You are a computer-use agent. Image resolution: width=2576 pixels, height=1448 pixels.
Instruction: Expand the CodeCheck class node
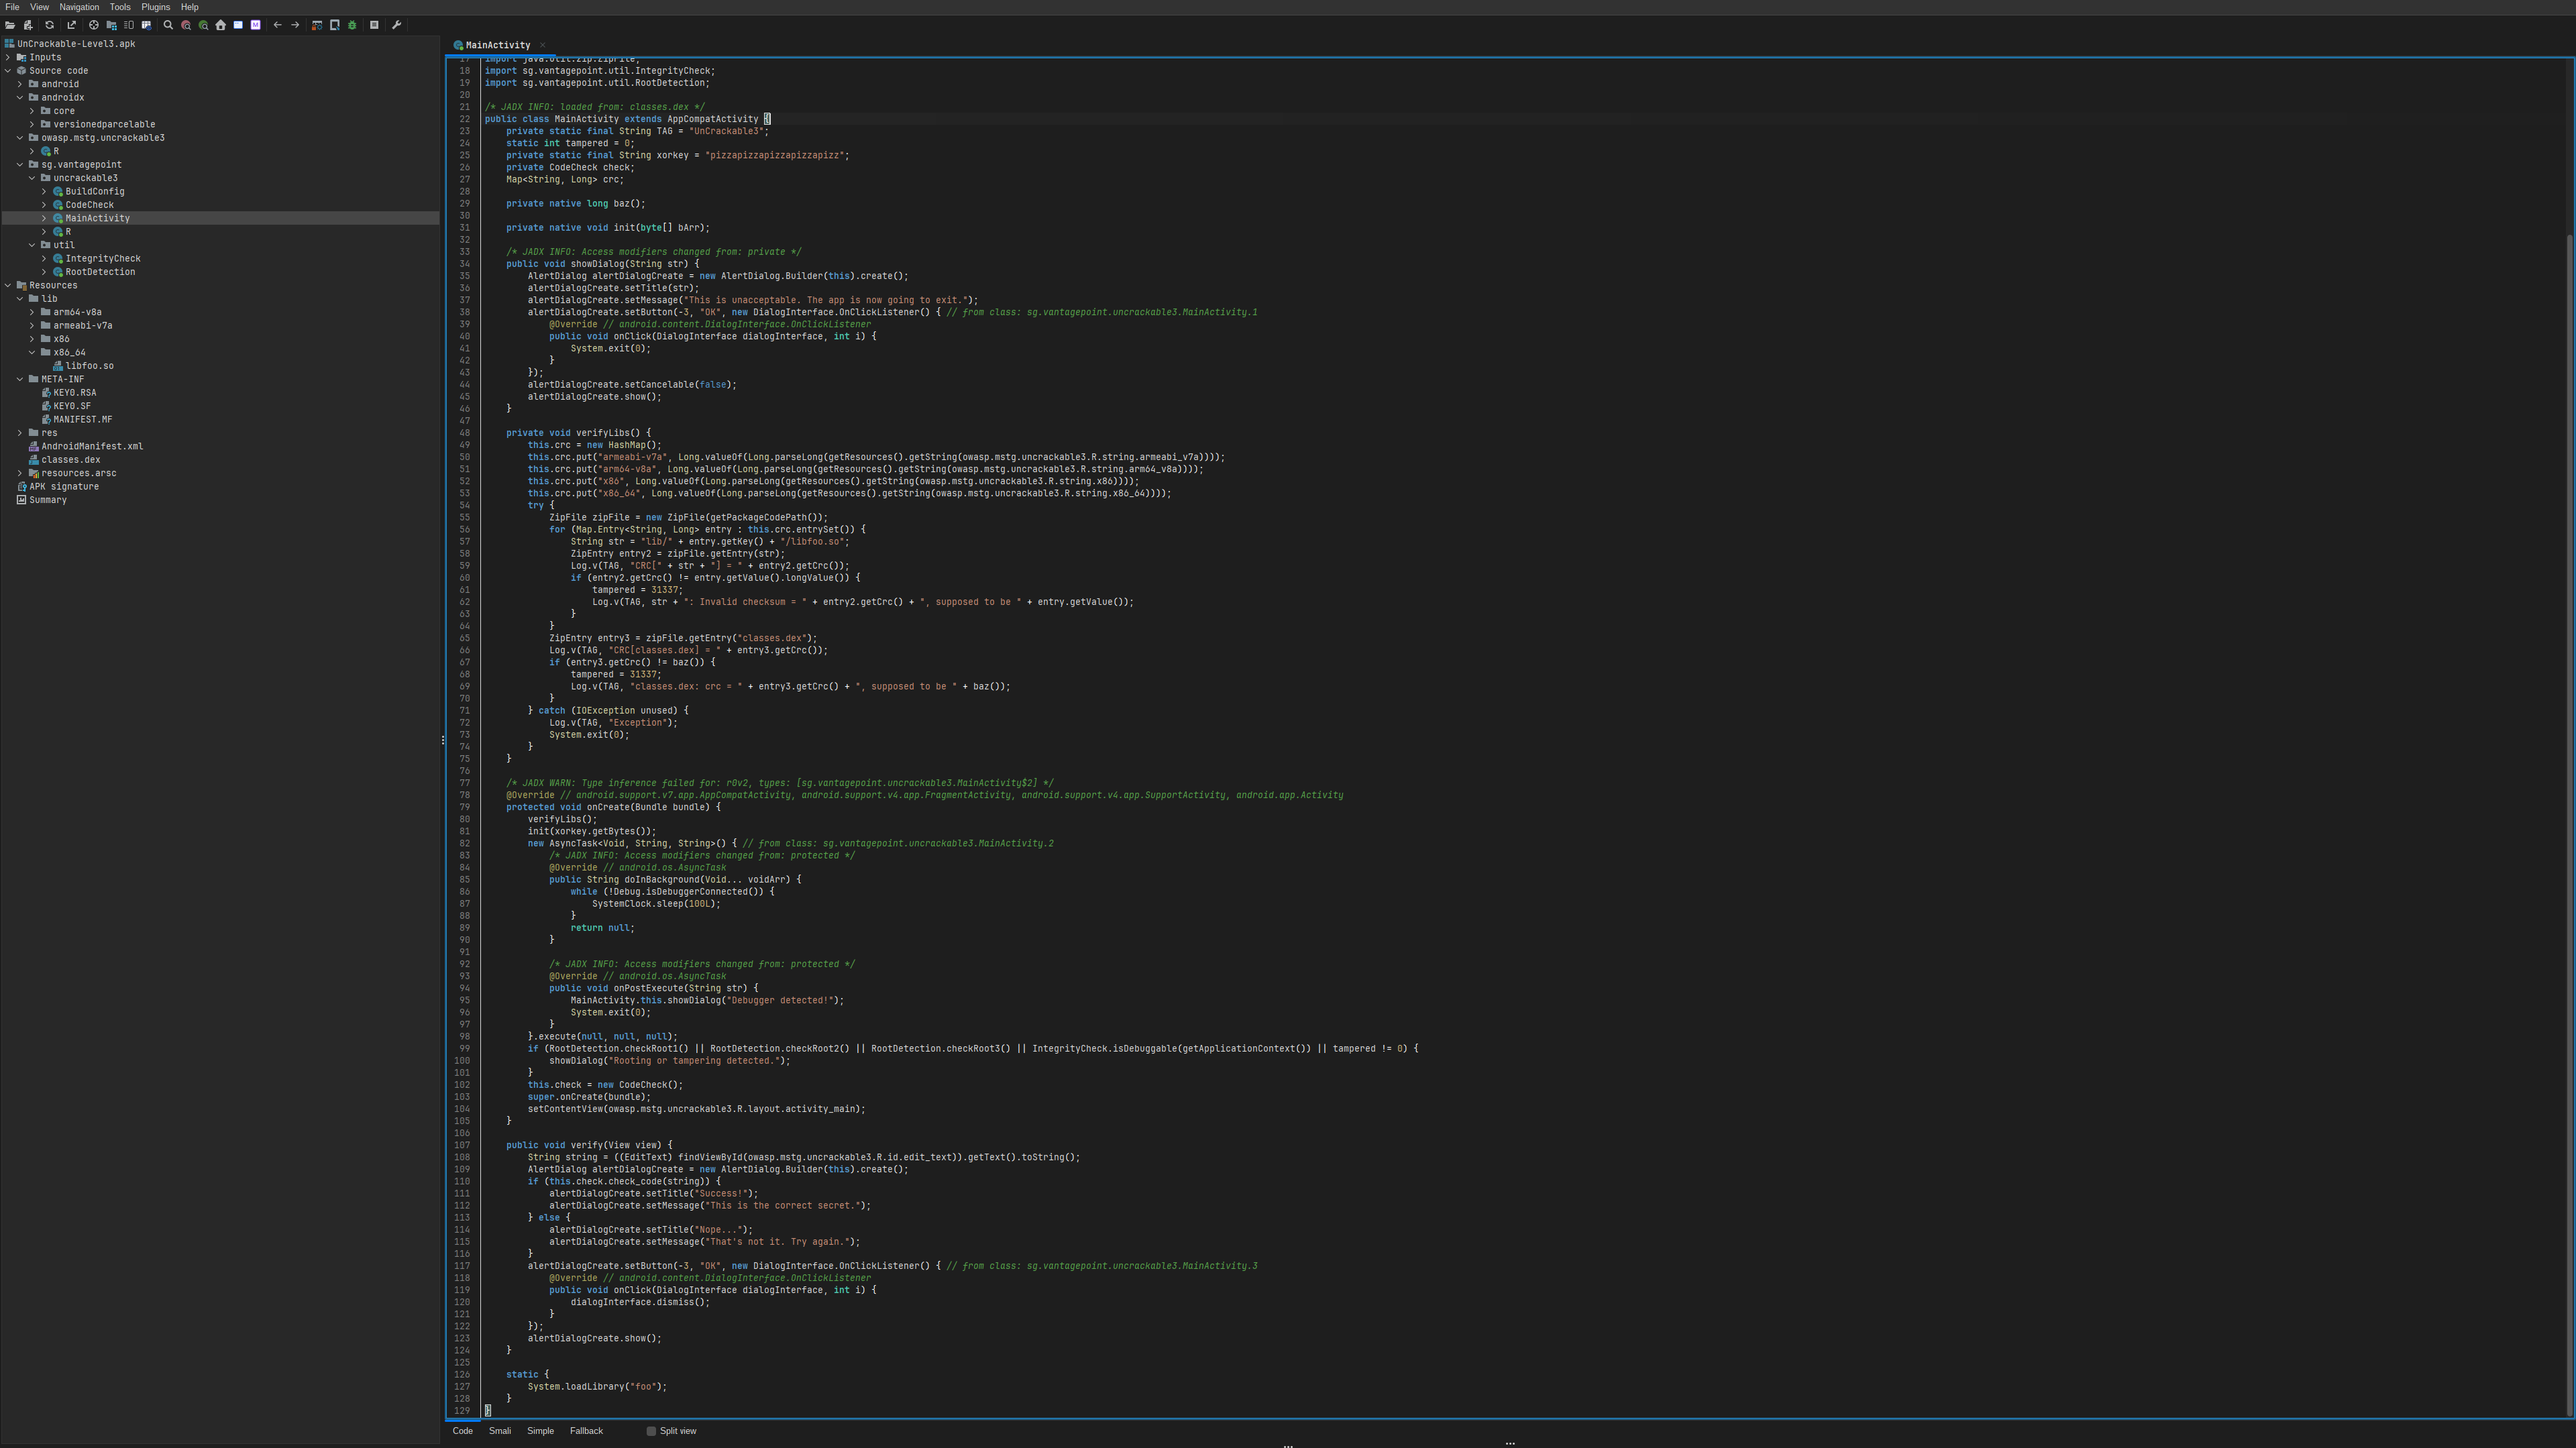coord(44,205)
